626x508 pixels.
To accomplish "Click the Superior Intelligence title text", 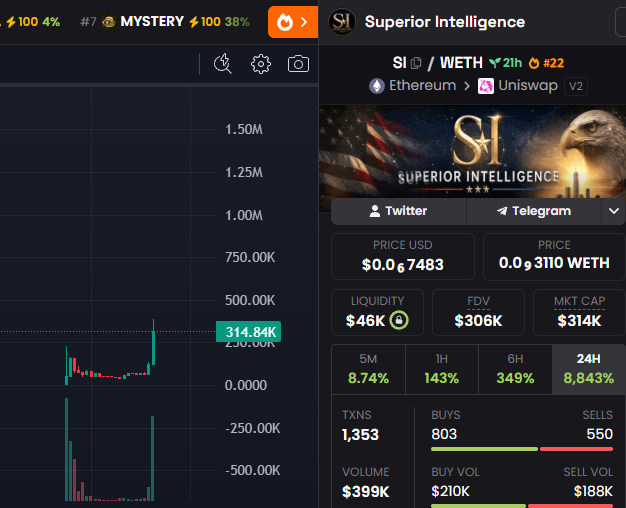I will (x=445, y=22).
